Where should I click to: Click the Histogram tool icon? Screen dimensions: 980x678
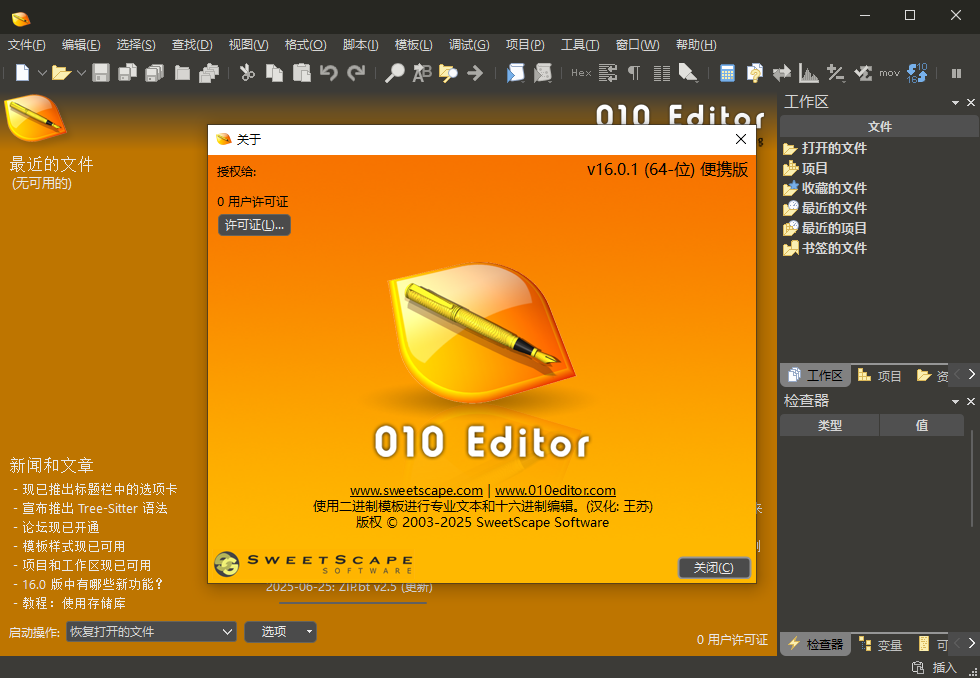coord(808,72)
